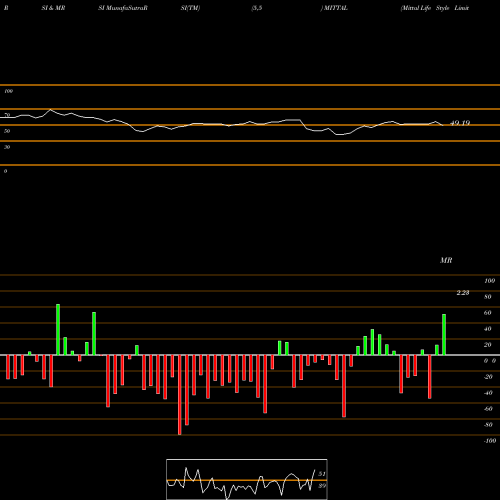Click the MR indicator label
This screenshot has height=500, width=500.
click(446, 260)
